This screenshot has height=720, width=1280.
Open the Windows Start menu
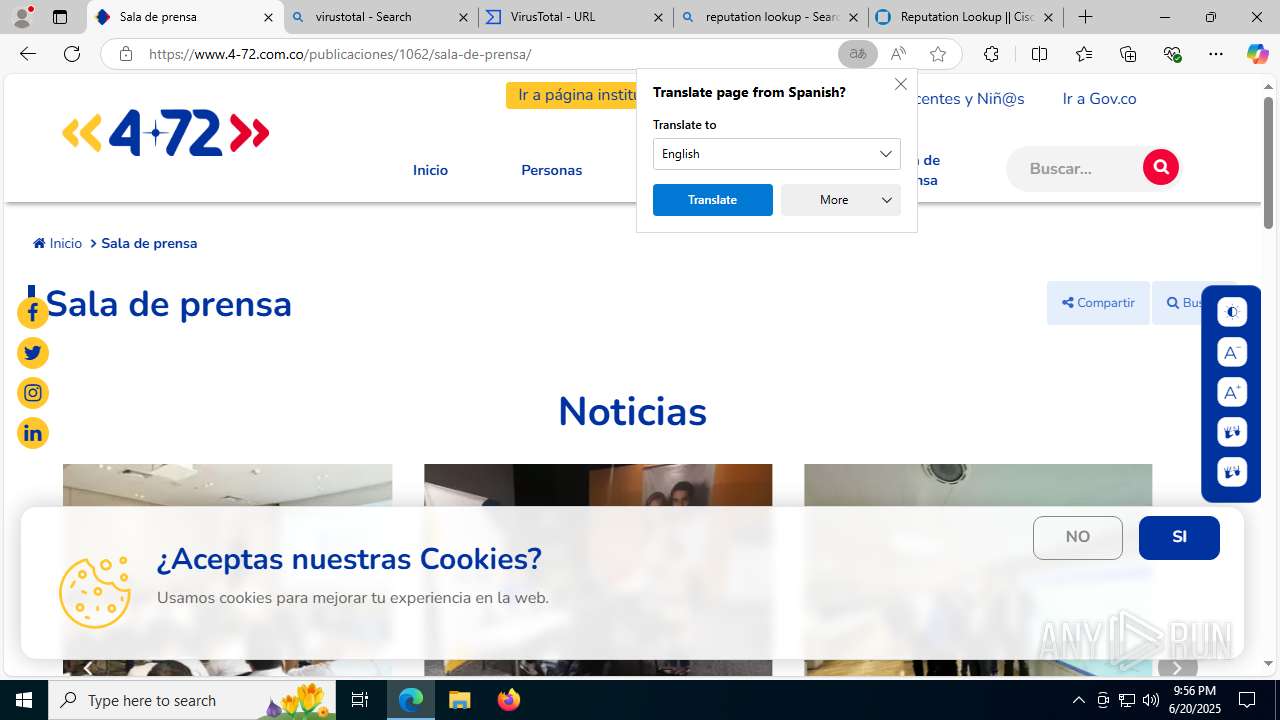click(24, 700)
